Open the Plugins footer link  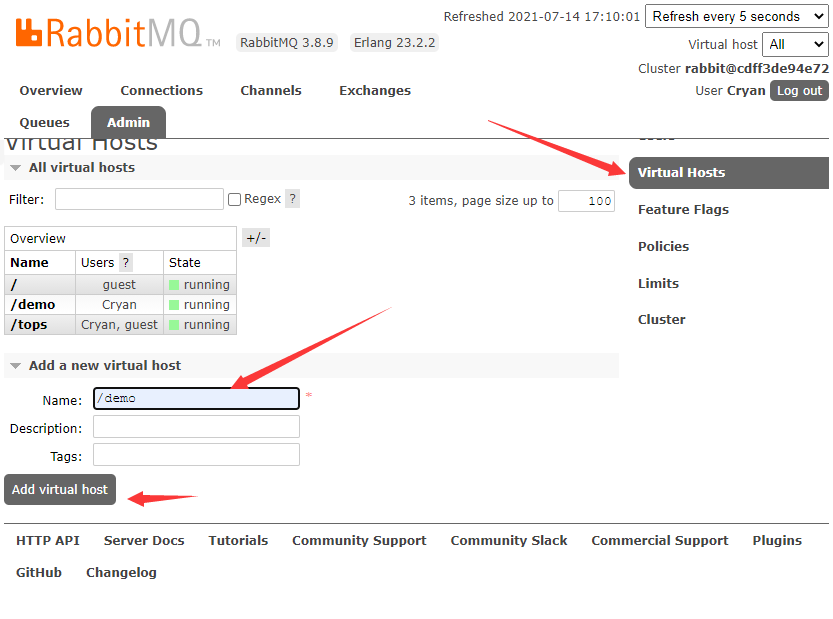click(x=777, y=540)
